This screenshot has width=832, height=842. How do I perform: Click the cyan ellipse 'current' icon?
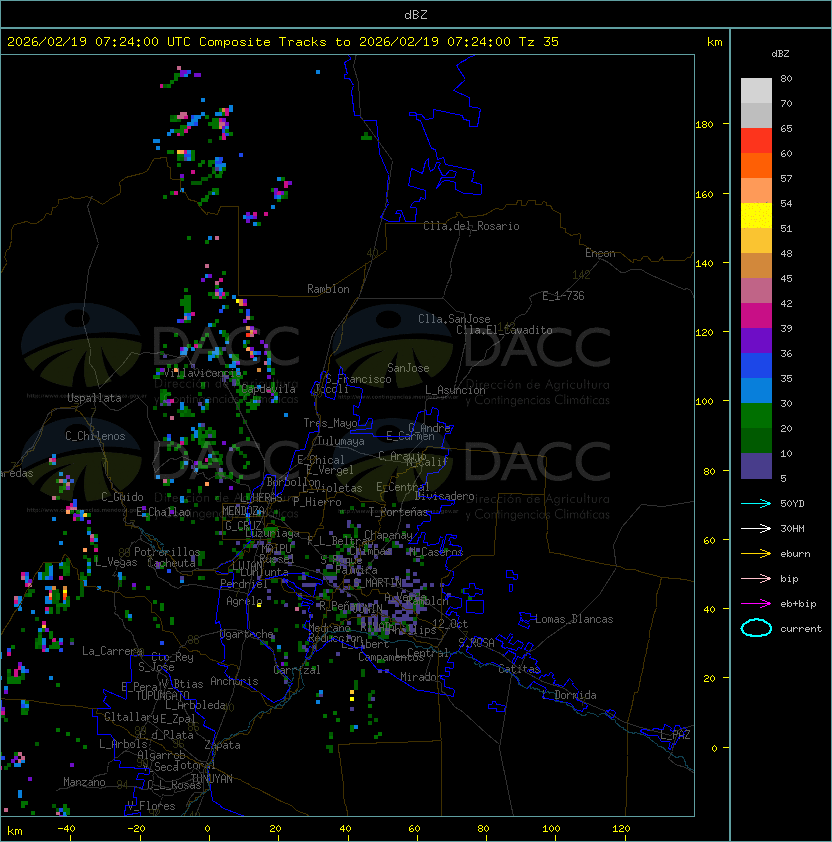[756, 628]
